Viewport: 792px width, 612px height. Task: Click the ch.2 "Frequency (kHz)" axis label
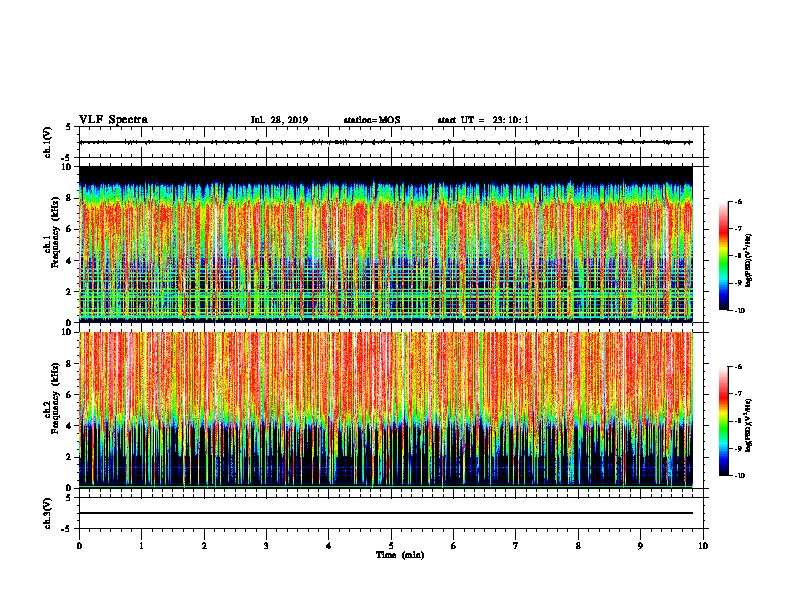pyautogui.click(x=56, y=398)
